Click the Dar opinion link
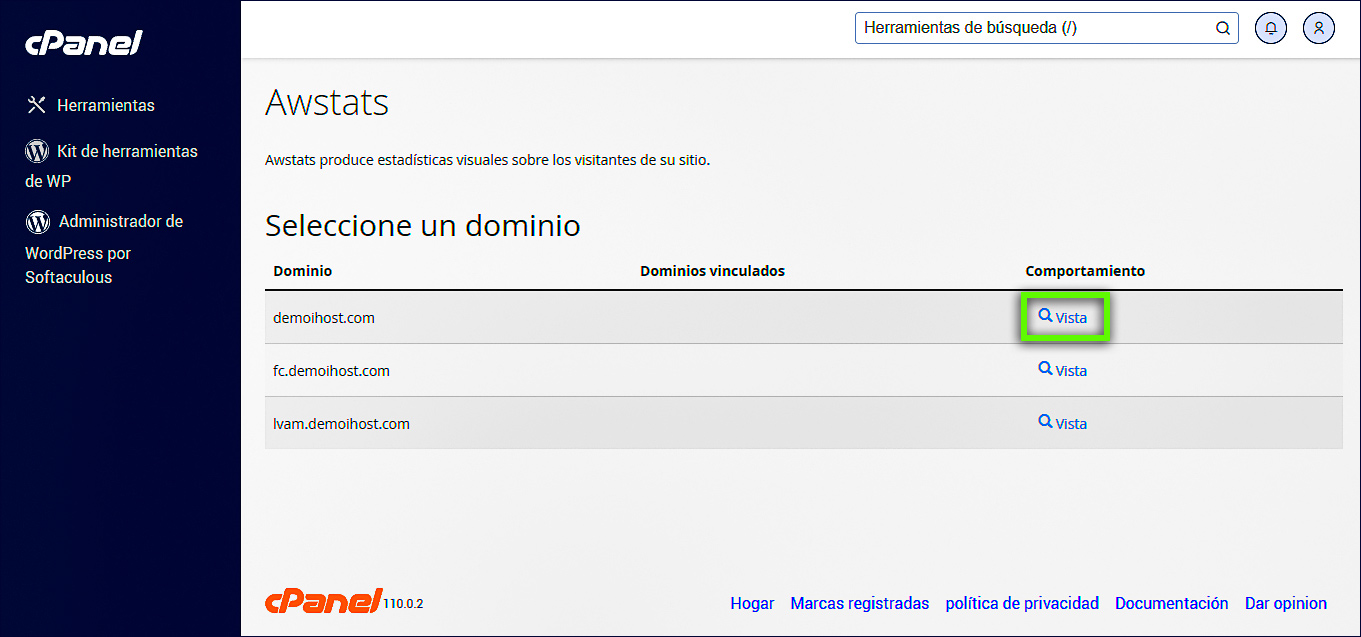Screen dimensions: 1361x637 (x=1285, y=603)
